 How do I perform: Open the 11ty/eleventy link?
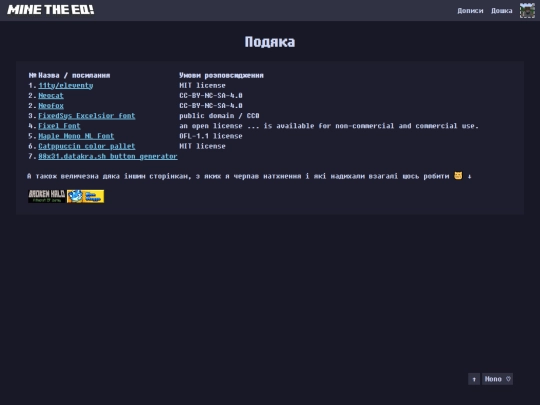(66, 85)
